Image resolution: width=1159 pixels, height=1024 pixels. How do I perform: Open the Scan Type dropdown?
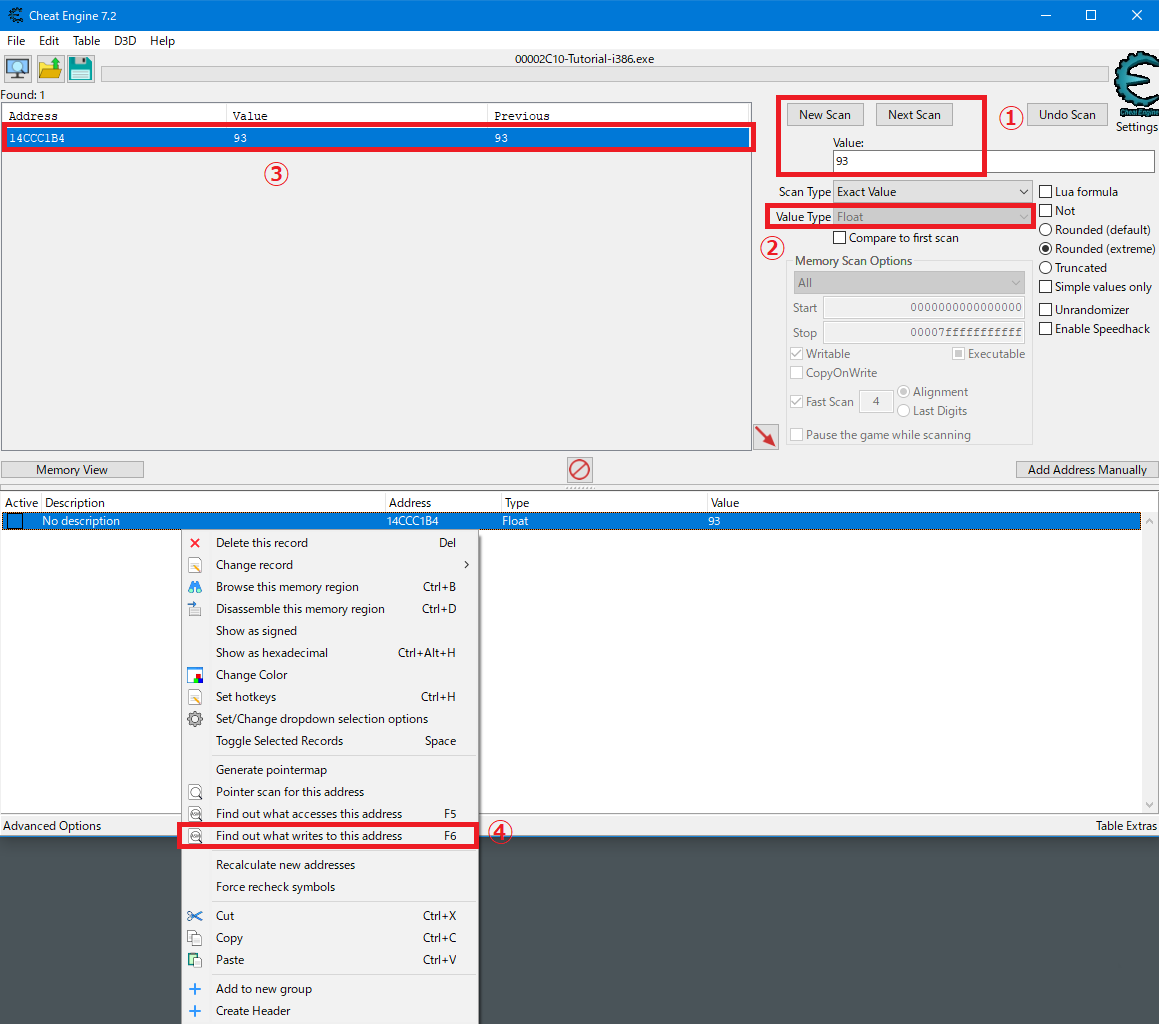[932, 191]
